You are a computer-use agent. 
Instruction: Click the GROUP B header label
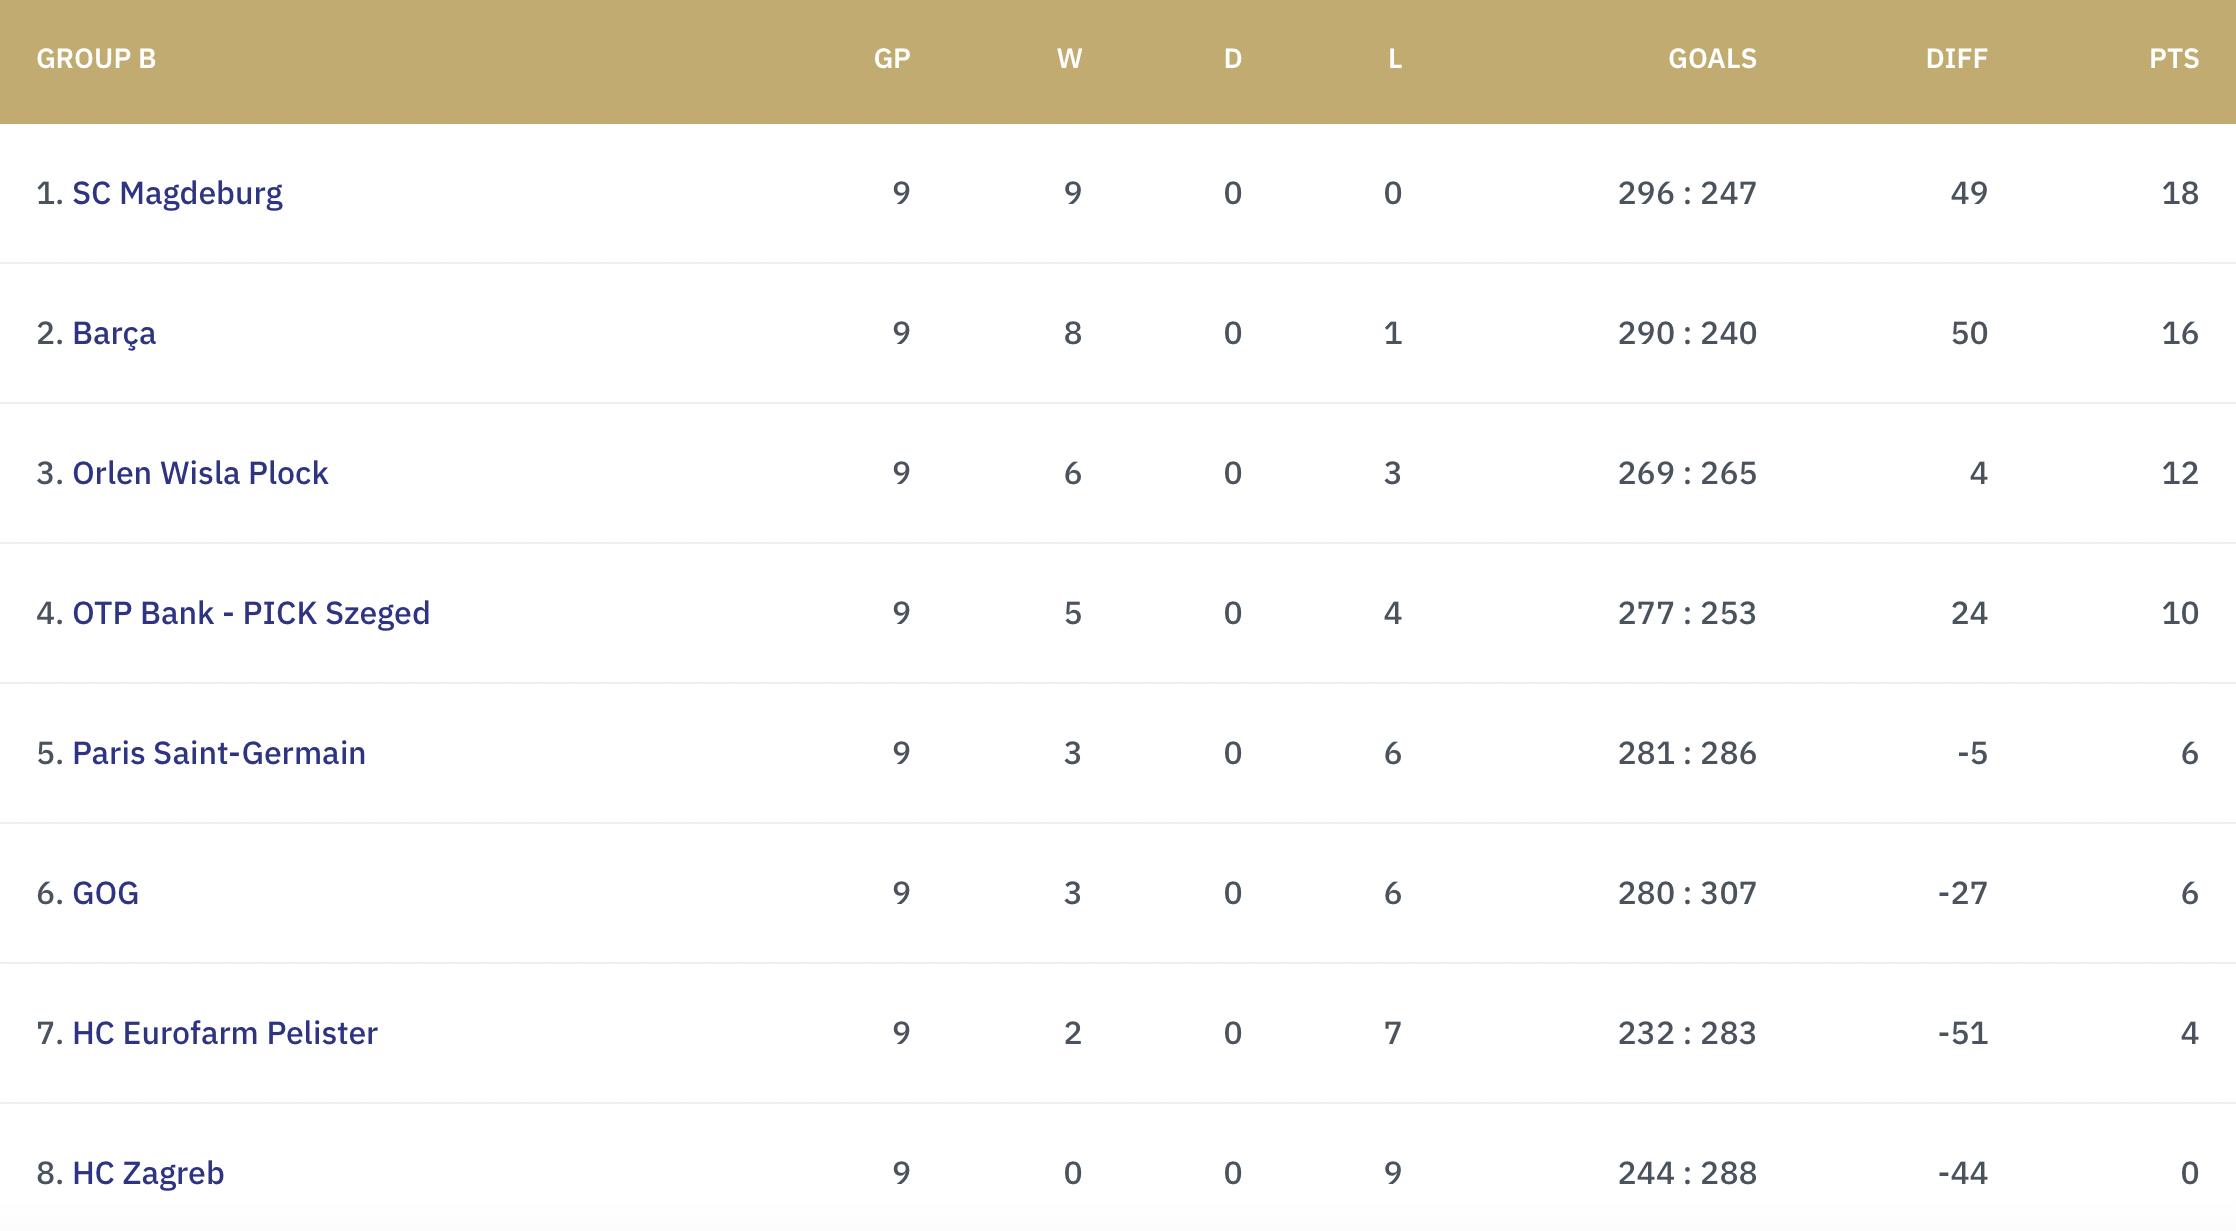point(96,59)
